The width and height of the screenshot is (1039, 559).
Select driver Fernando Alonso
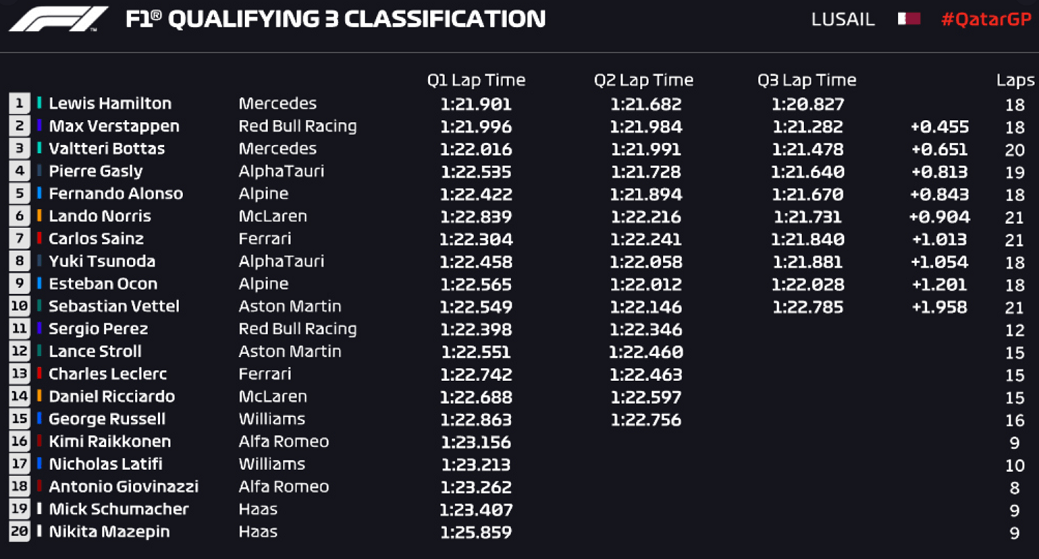(x=116, y=193)
